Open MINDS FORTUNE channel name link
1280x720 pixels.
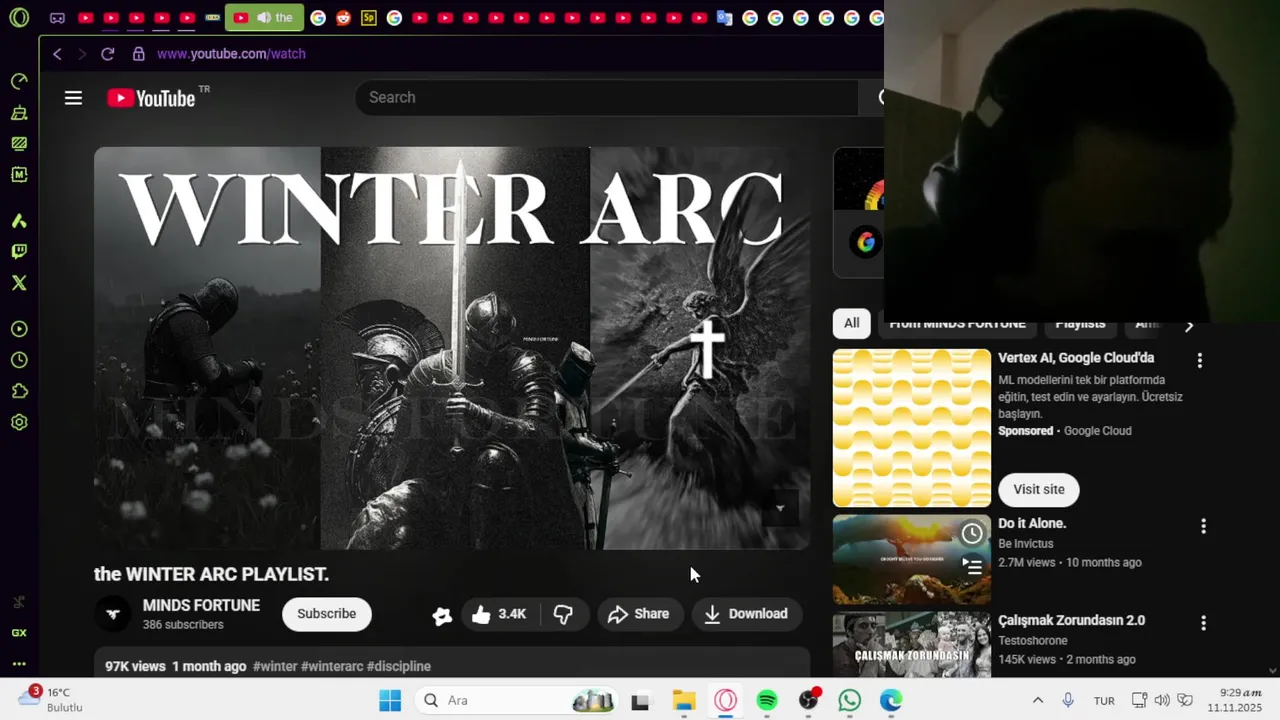coord(201,605)
